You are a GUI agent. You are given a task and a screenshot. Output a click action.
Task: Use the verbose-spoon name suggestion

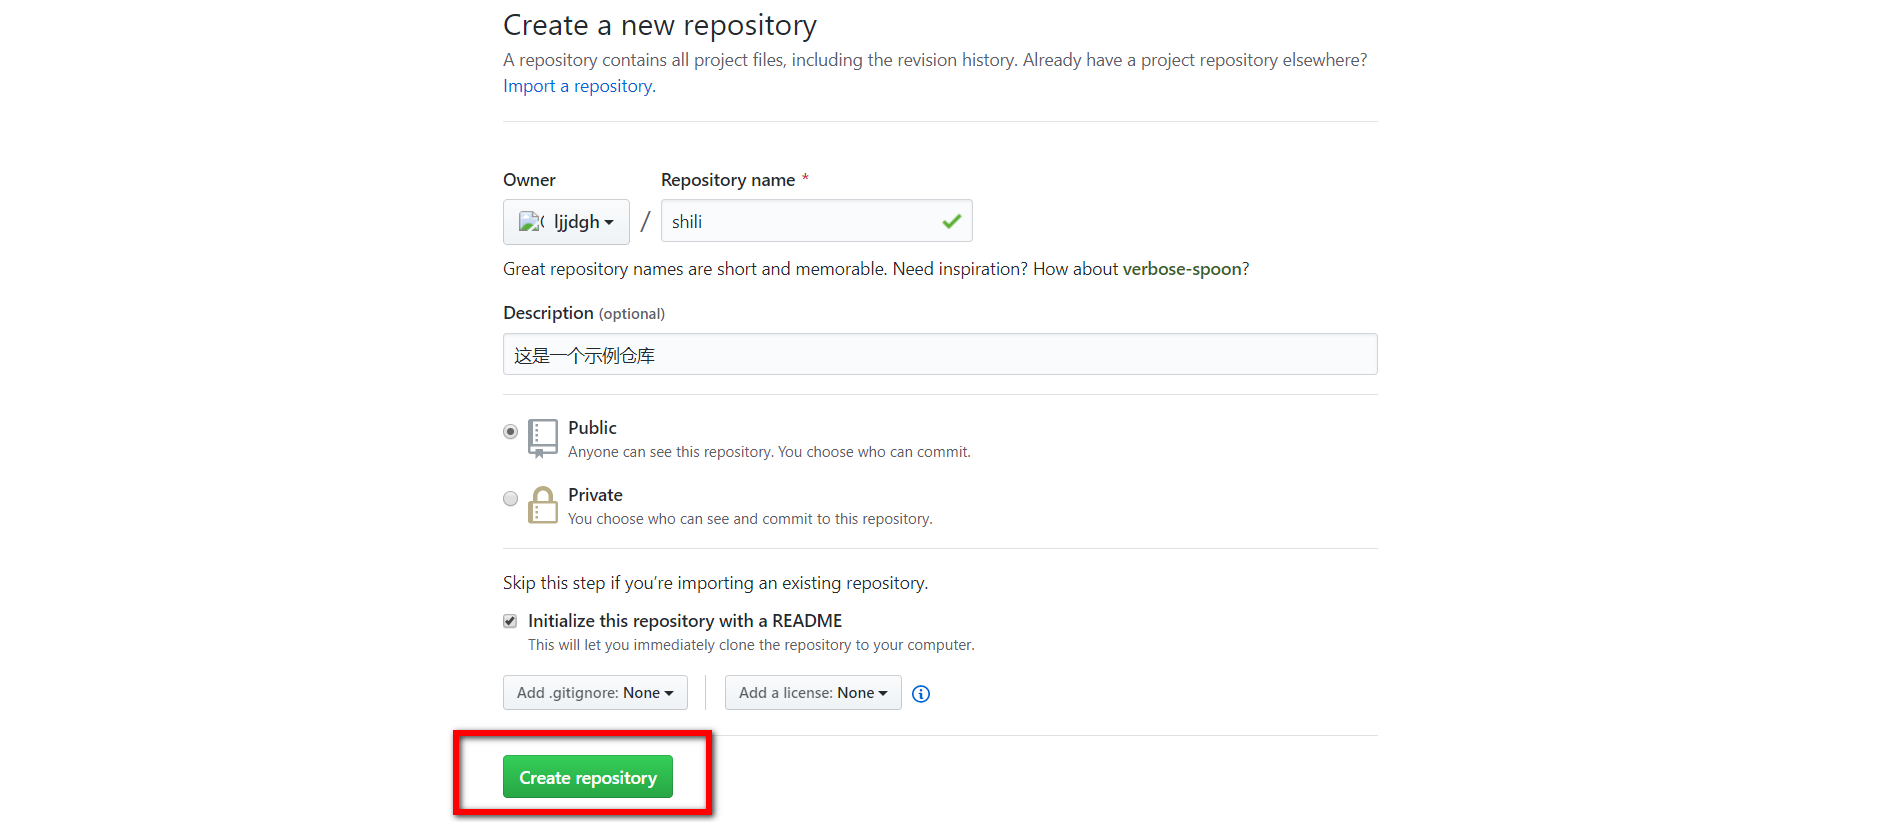(x=1181, y=269)
